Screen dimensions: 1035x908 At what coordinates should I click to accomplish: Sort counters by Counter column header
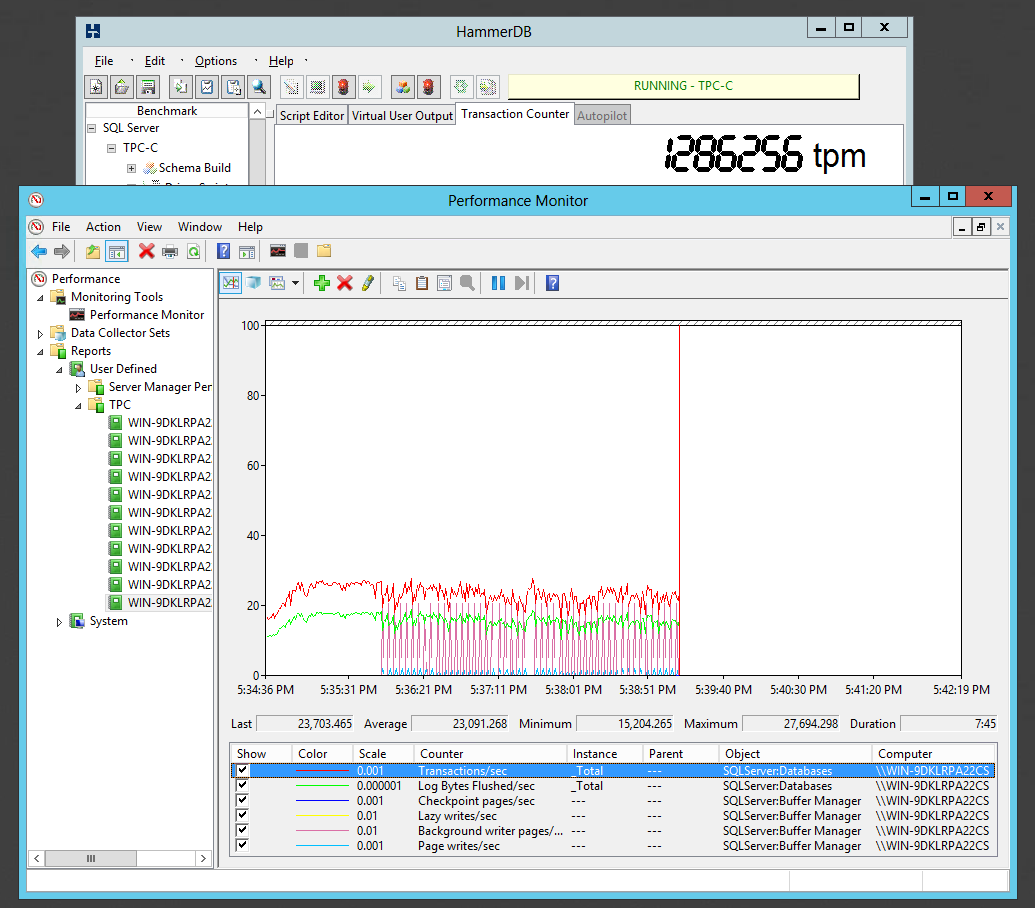click(x=490, y=754)
